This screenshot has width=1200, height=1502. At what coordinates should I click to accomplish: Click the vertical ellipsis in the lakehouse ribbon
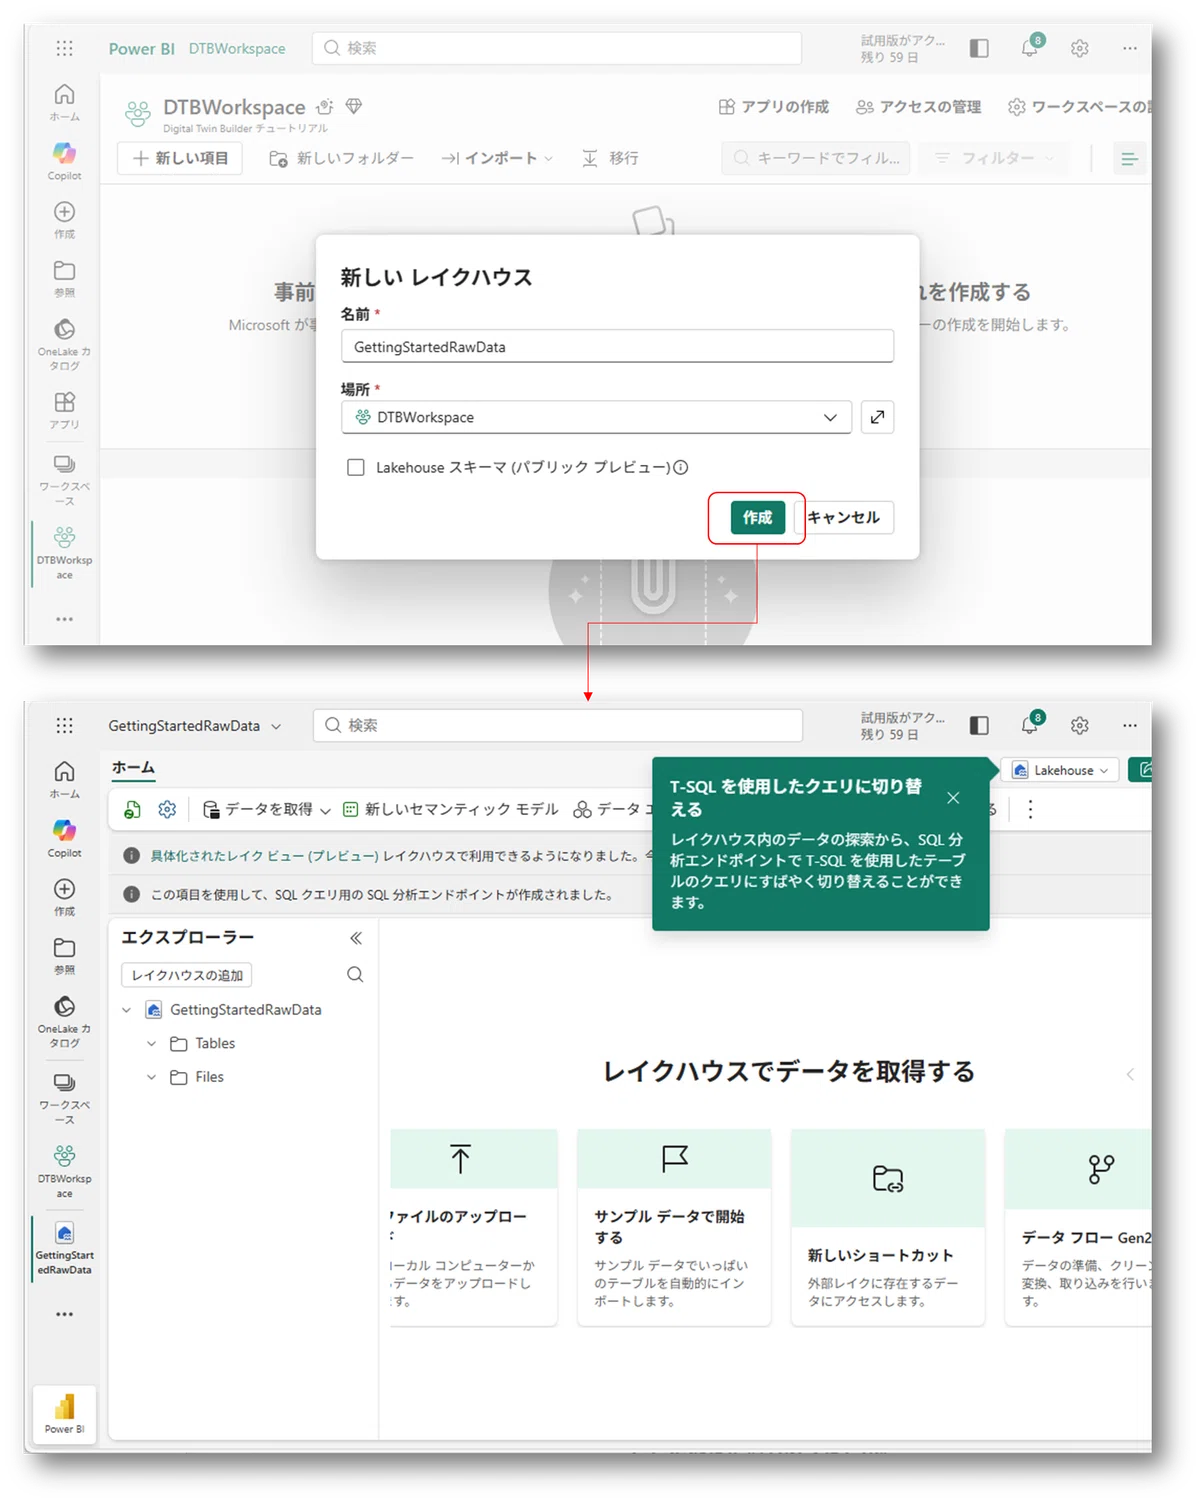tap(1030, 809)
